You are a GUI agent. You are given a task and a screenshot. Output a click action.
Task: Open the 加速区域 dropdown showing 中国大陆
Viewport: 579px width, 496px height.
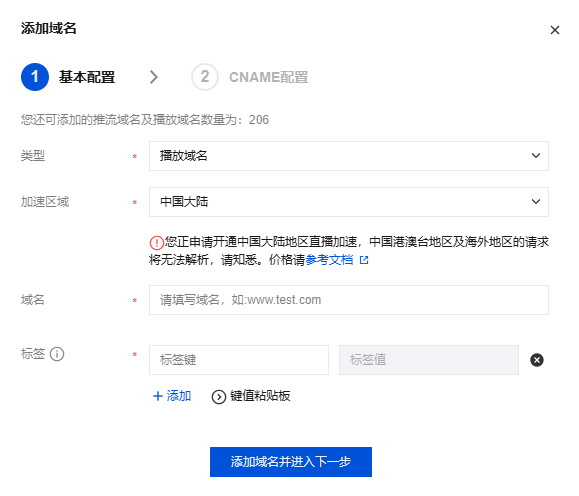point(349,202)
